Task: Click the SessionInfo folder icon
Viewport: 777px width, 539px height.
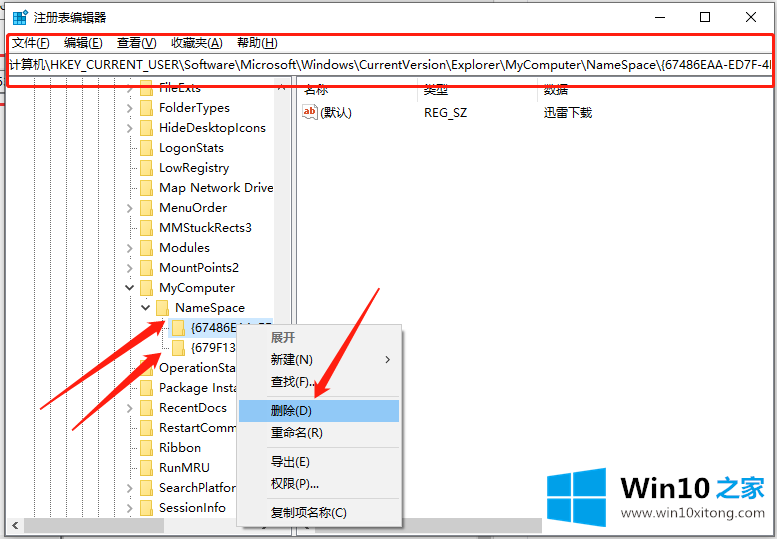Action: pyautogui.click(x=147, y=508)
